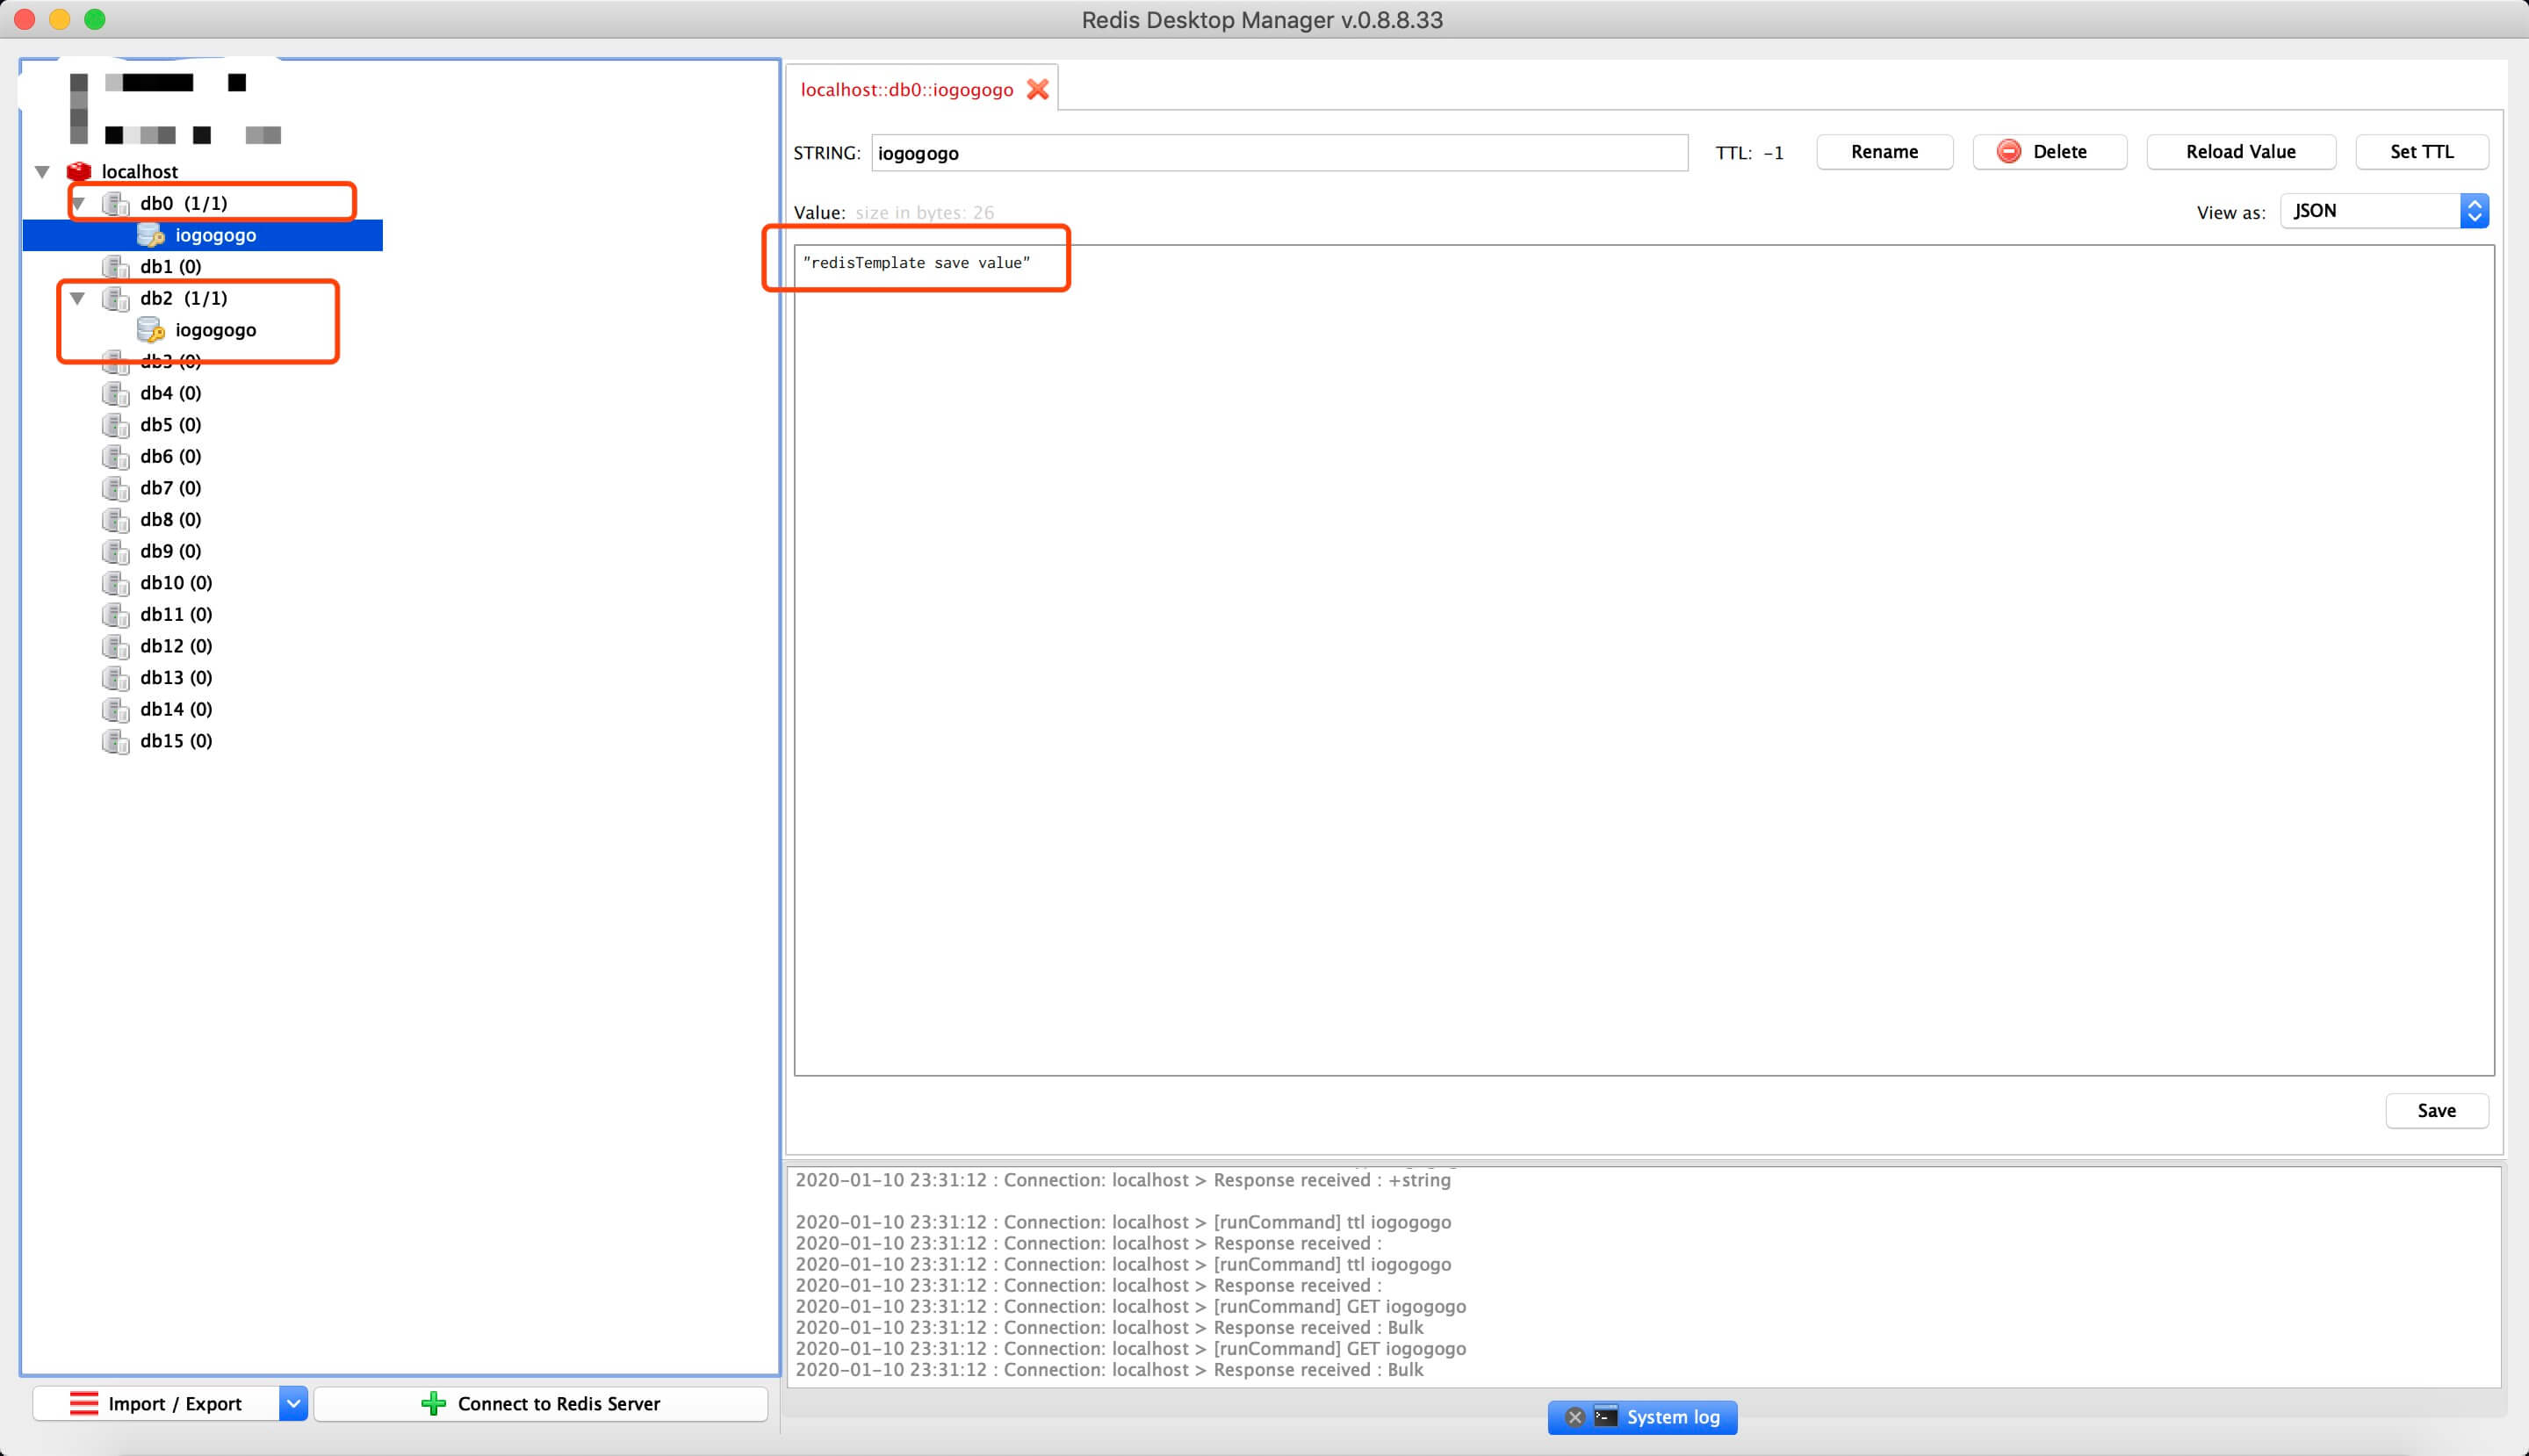Screen dimensions: 2529x1456
Task: Click the red localhost server icon
Action: [79, 171]
